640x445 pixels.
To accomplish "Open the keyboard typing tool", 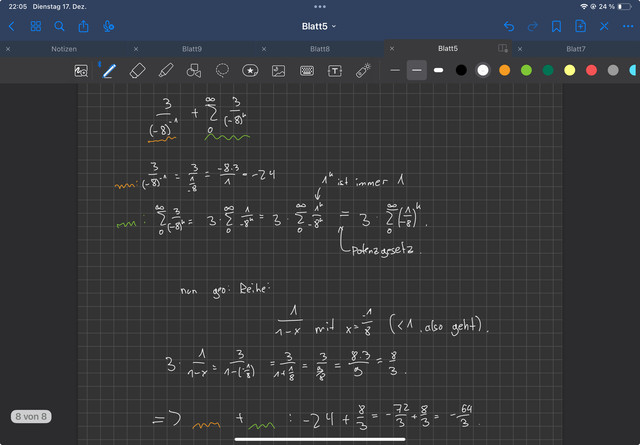I will click(x=307, y=71).
